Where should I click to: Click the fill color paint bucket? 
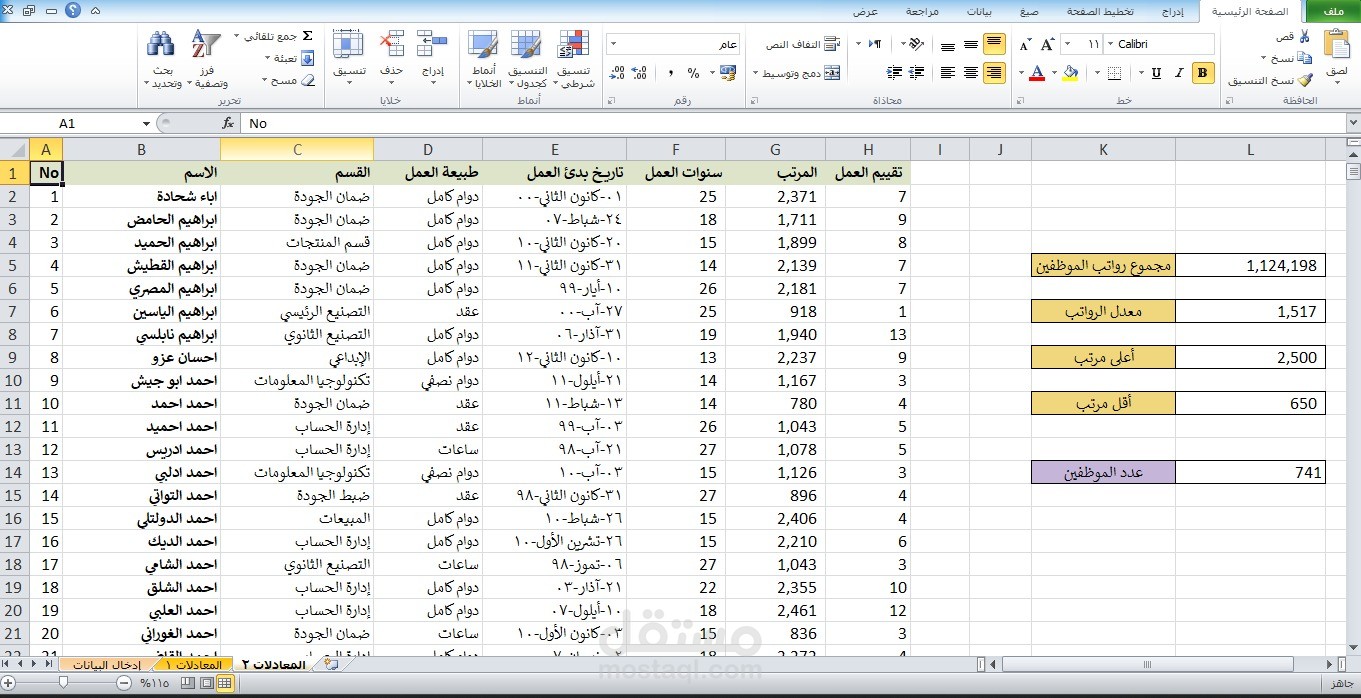click(1071, 72)
